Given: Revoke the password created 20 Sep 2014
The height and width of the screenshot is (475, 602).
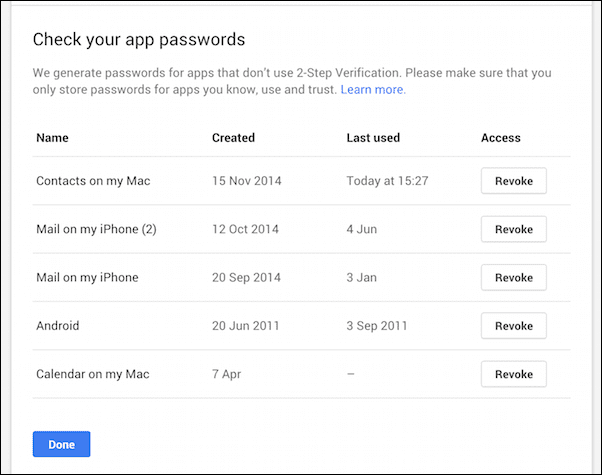Looking at the screenshot, I should (x=514, y=277).
